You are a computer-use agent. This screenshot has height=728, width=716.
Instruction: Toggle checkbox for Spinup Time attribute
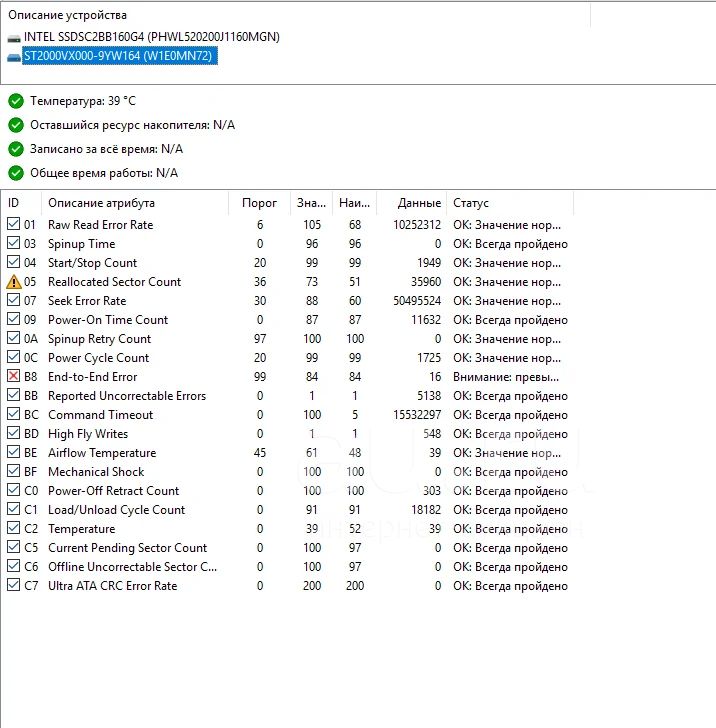pyautogui.click(x=14, y=244)
